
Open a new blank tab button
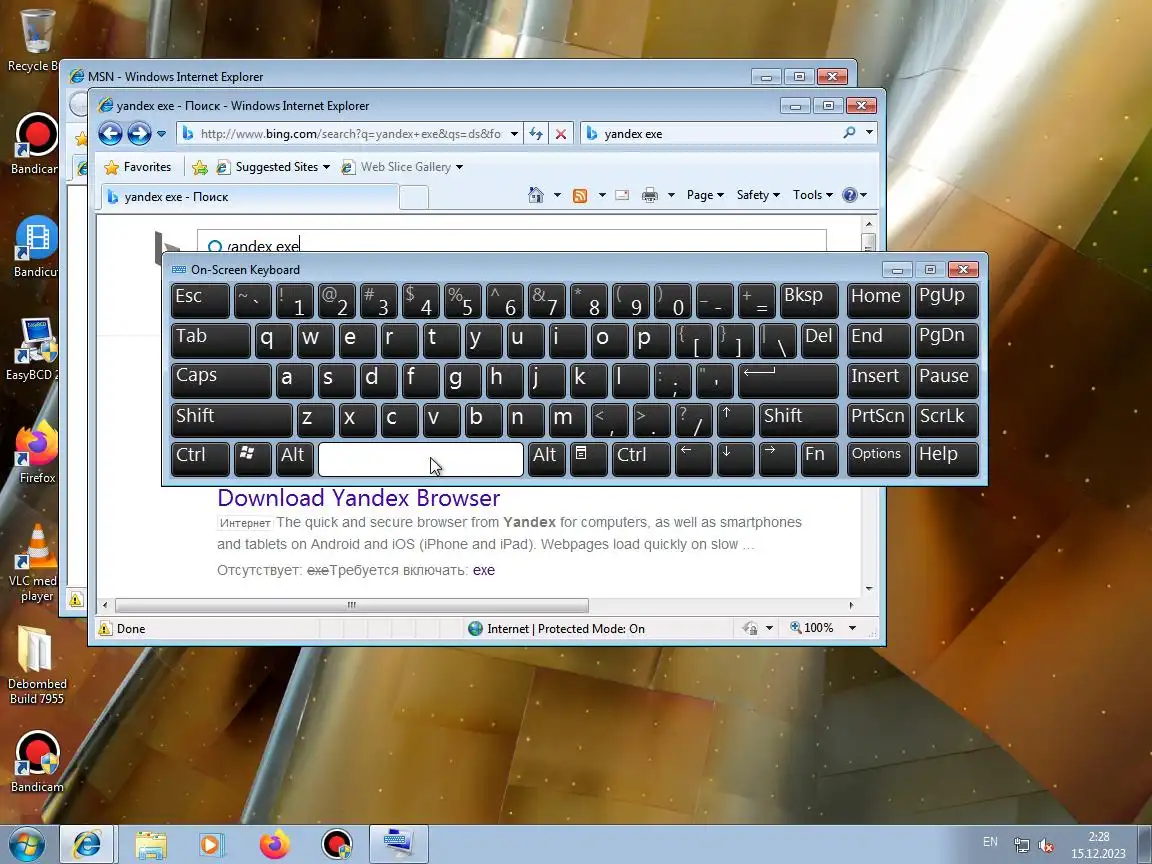414,197
